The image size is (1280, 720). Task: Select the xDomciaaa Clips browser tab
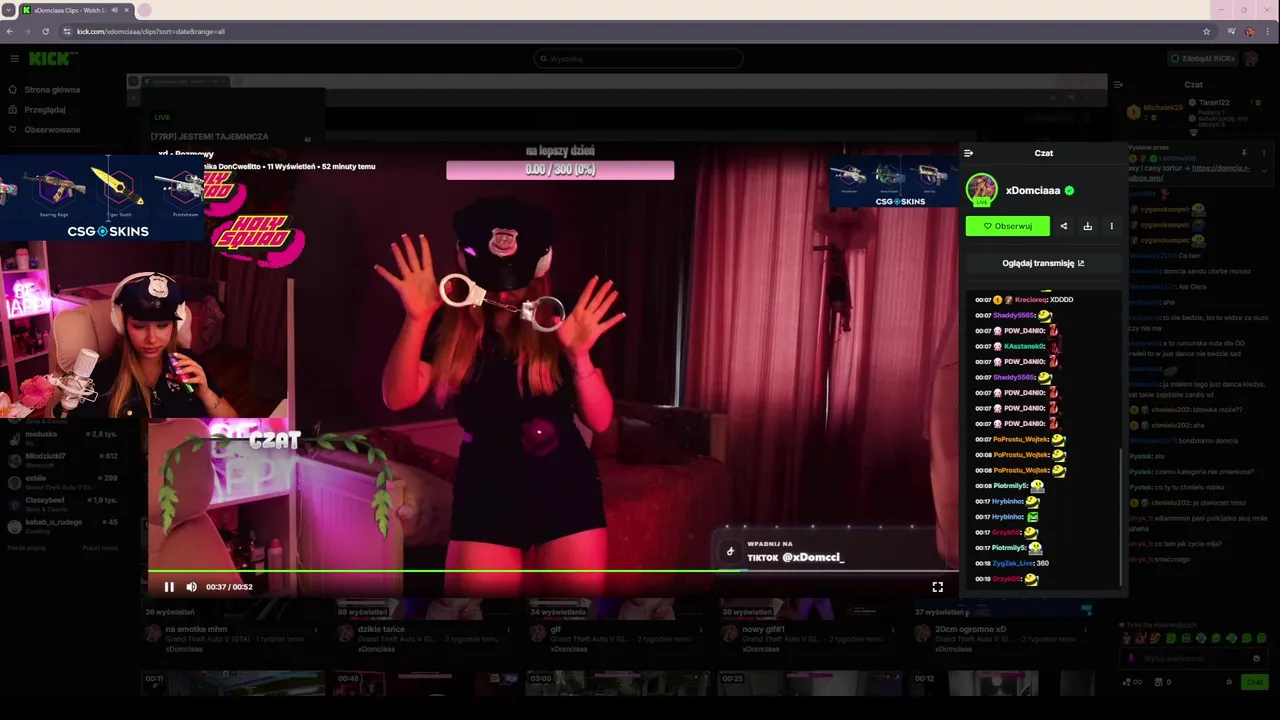tap(76, 10)
